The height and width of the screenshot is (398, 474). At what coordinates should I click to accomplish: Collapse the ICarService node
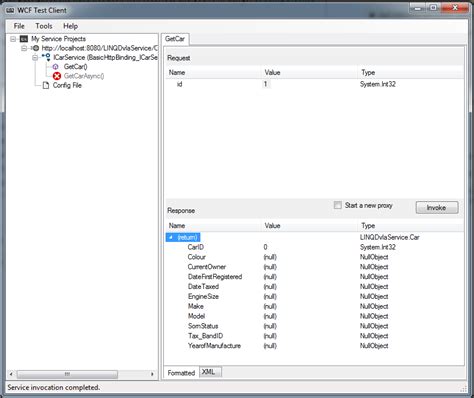(x=35, y=58)
